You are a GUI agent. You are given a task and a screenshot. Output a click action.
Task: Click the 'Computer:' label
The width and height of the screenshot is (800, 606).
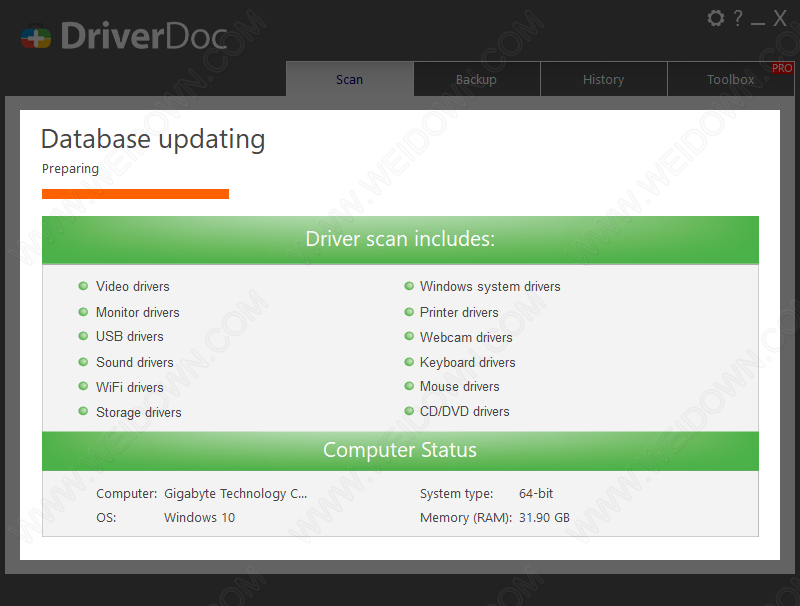[127, 494]
